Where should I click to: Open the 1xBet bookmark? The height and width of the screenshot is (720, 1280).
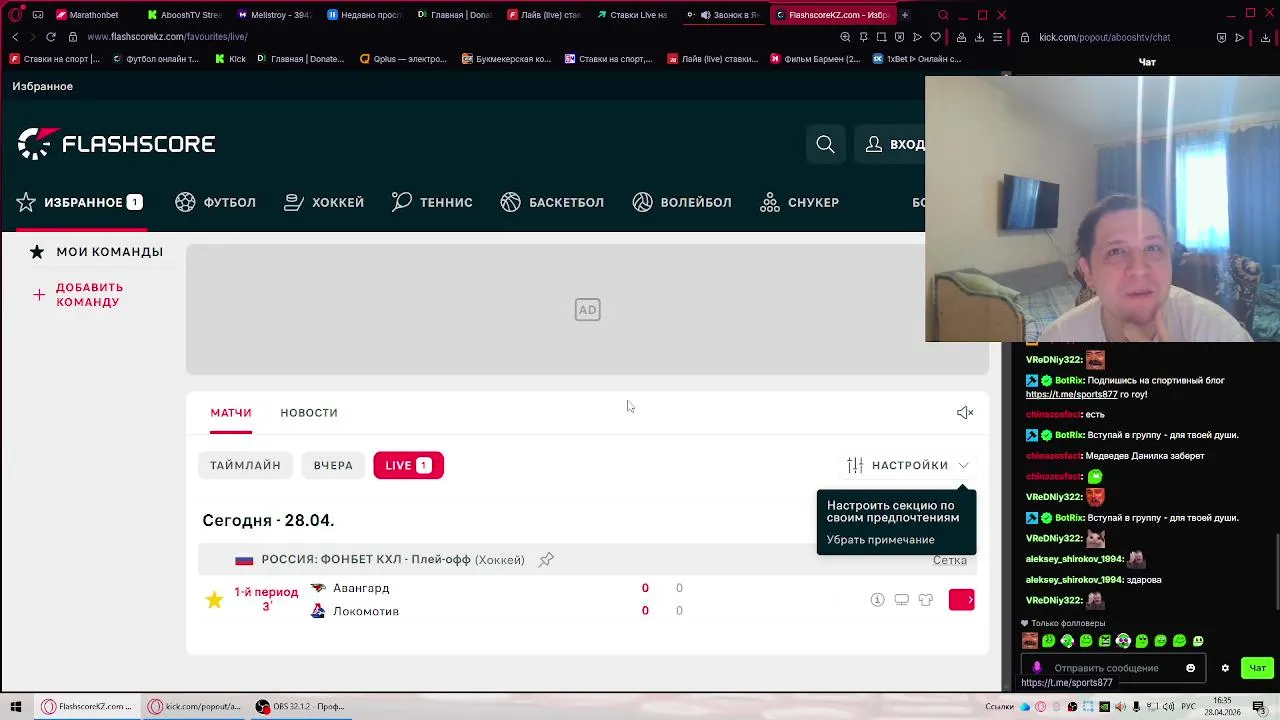917,59
